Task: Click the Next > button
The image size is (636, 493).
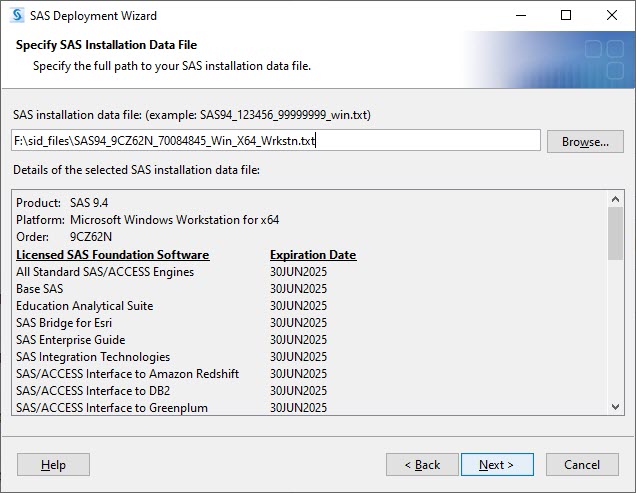Action: [x=497, y=465]
